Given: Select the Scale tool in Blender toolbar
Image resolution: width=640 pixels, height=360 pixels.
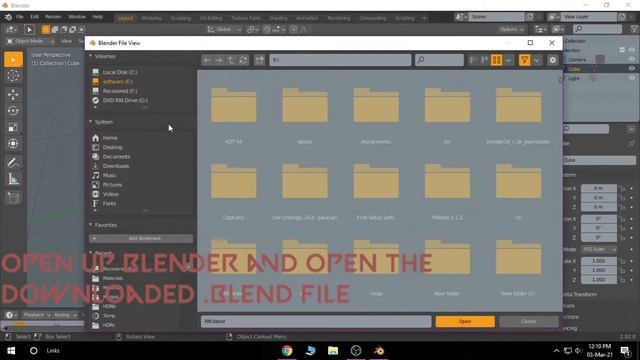Looking at the screenshot, I should (x=13, y=127).
